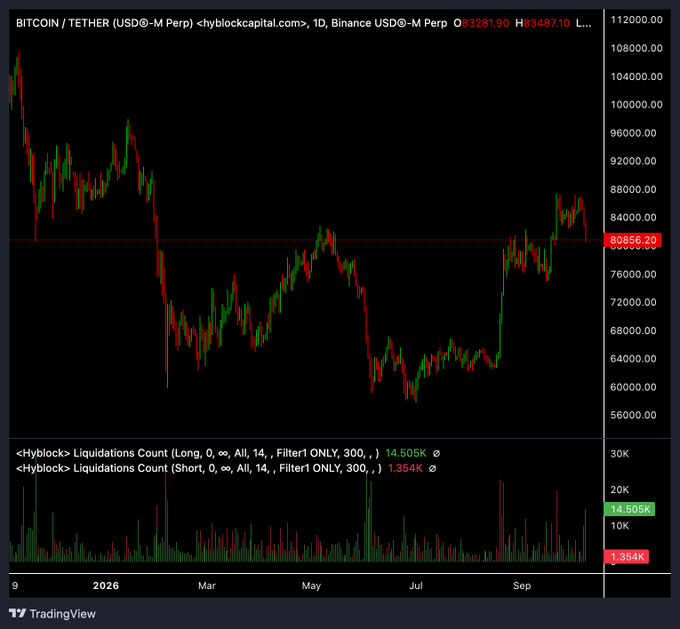680x629 pixels.
Task: Click the 10K liquidation axis label
Action: tap(619, 526)
